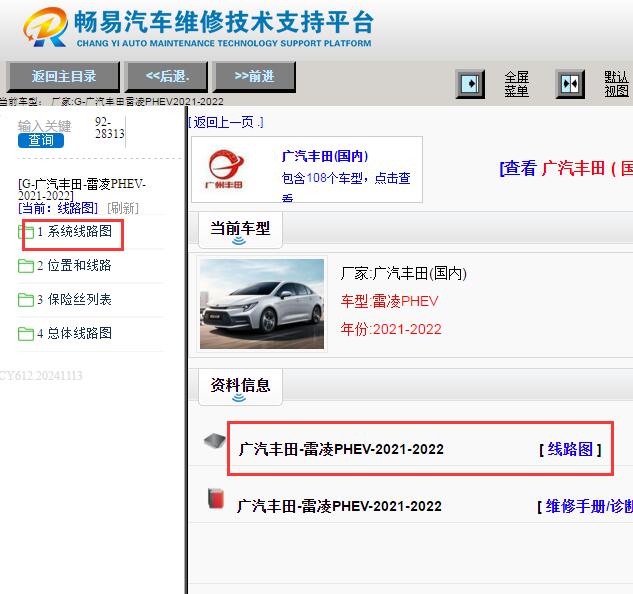Image resolution: width=633 pixels, height=594 pixels.
Task: Click the 广汽丰田-雷凌PHEV-2021-2022 title in 线路图 row
Action: pos(341,449)
